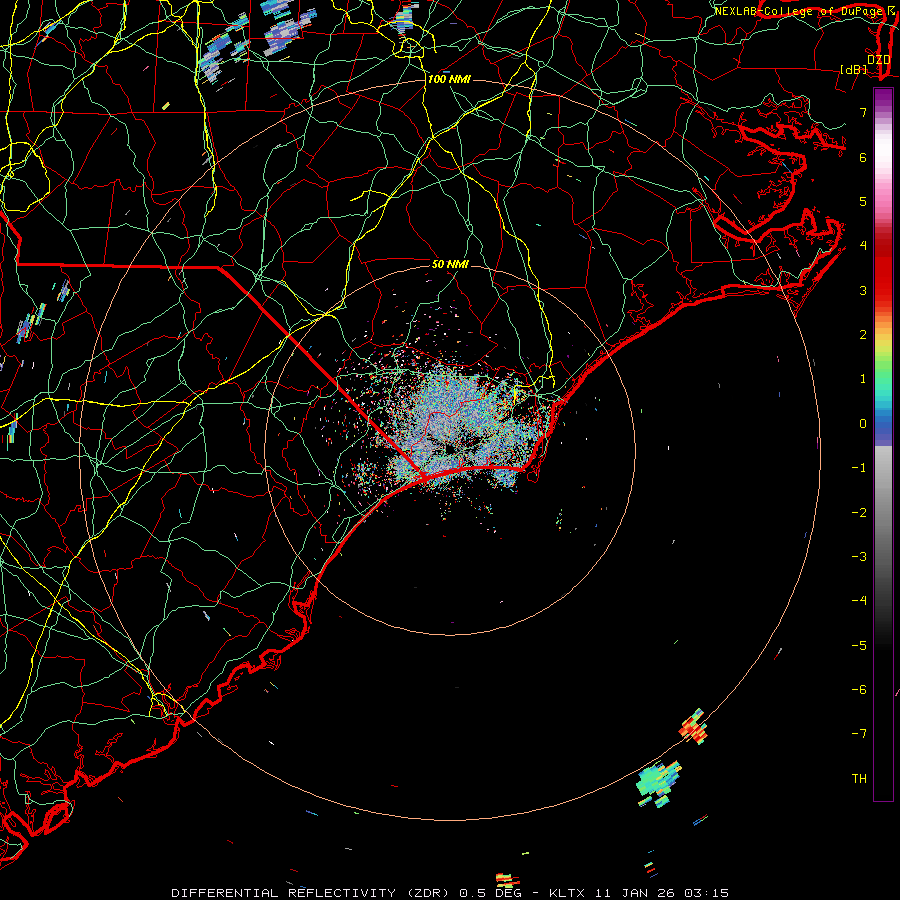
Task: Click the DIFFERENTIAL REFLECTIVITY (ZDR) caption text
Action: coord(312,893)
